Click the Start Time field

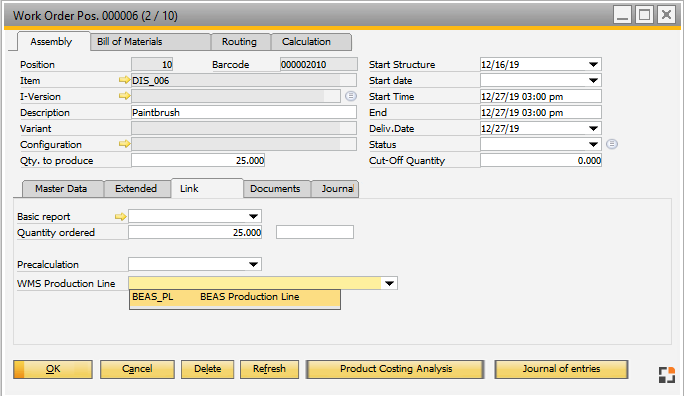[x=540, y=96]
